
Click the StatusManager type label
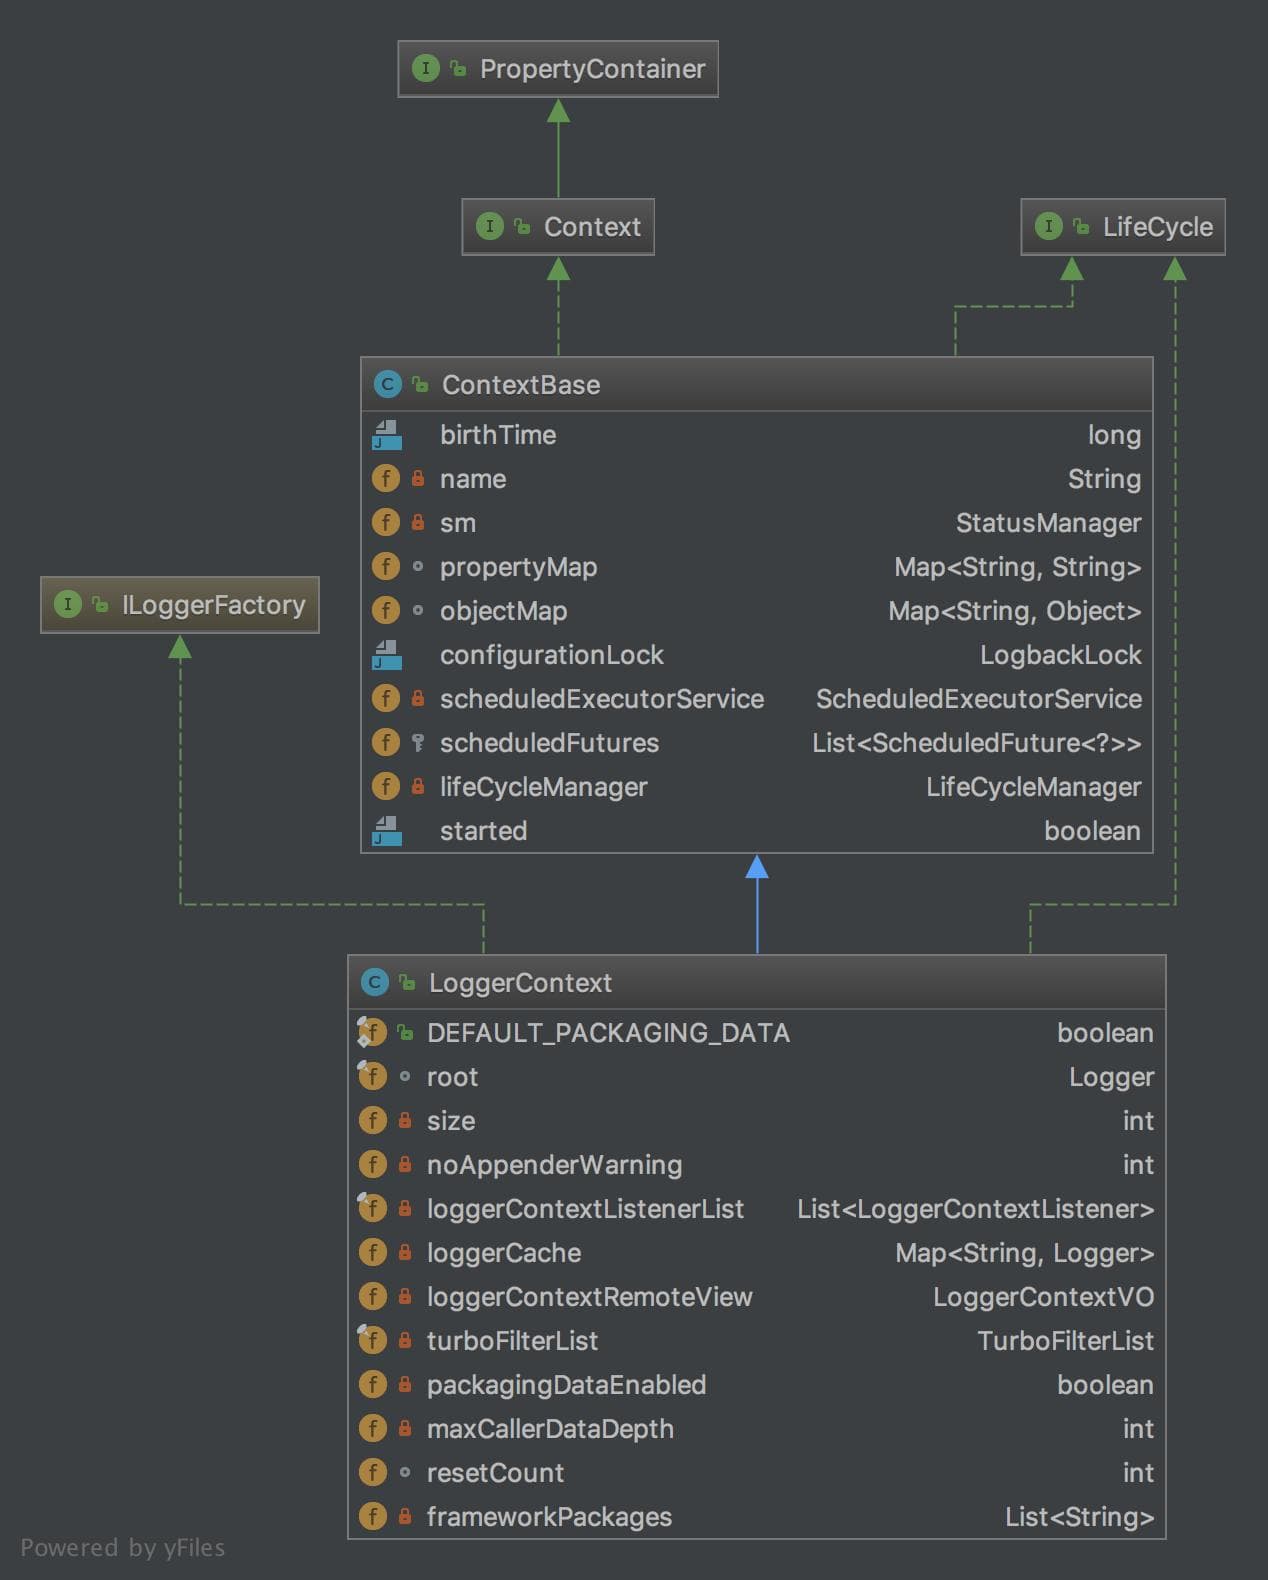[1048, 523]
